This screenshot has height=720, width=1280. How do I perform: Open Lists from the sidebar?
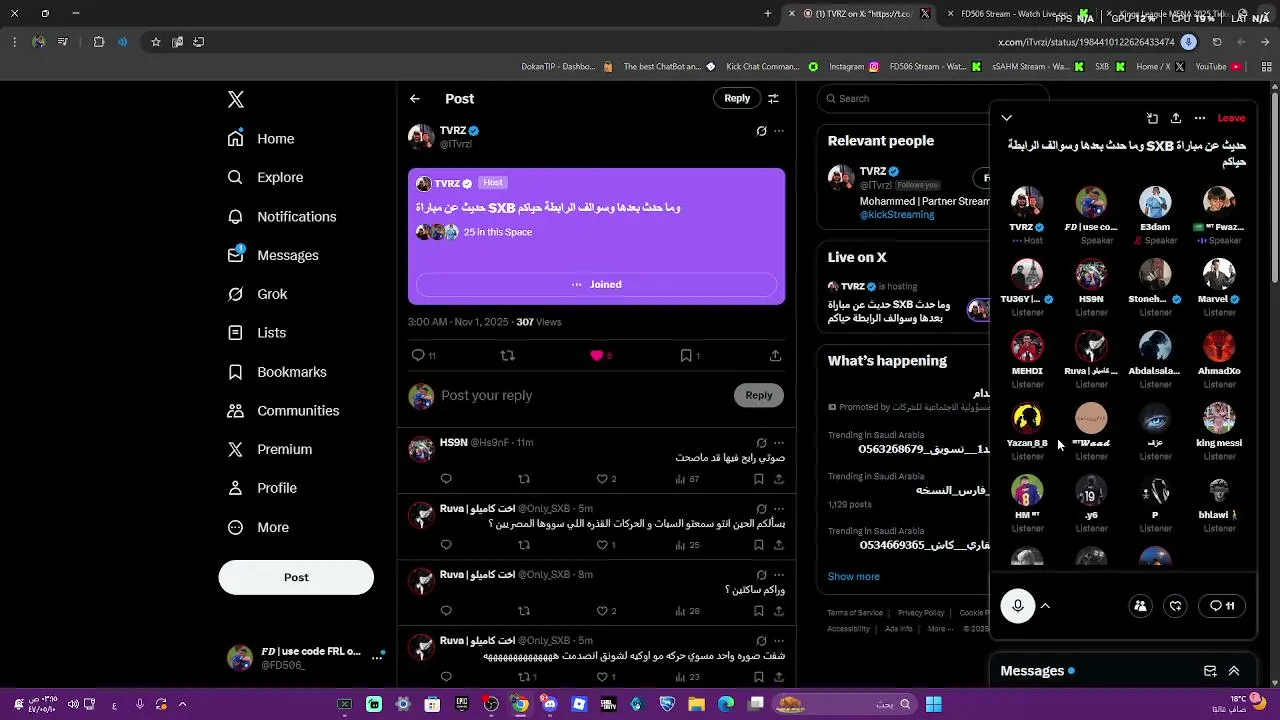click(x=256, y=333)
